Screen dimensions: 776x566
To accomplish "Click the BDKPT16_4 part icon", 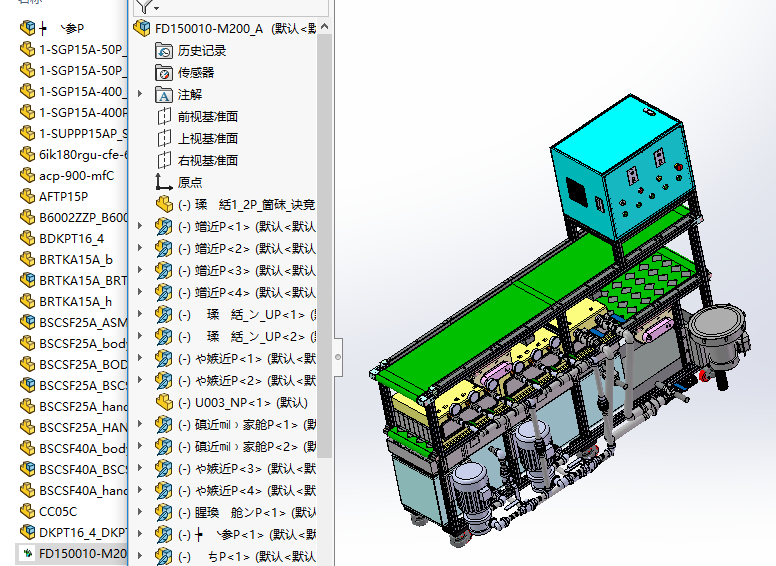I will (28, 238).
